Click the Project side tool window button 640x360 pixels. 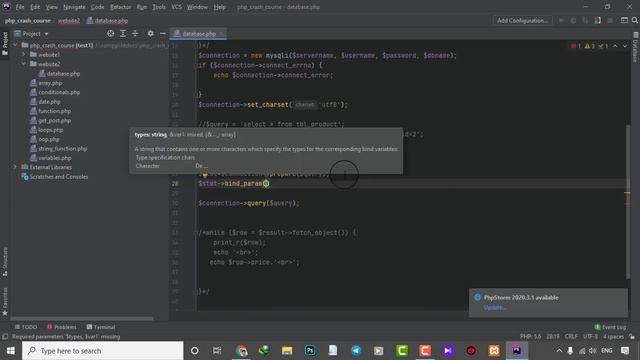coord(5,44)
